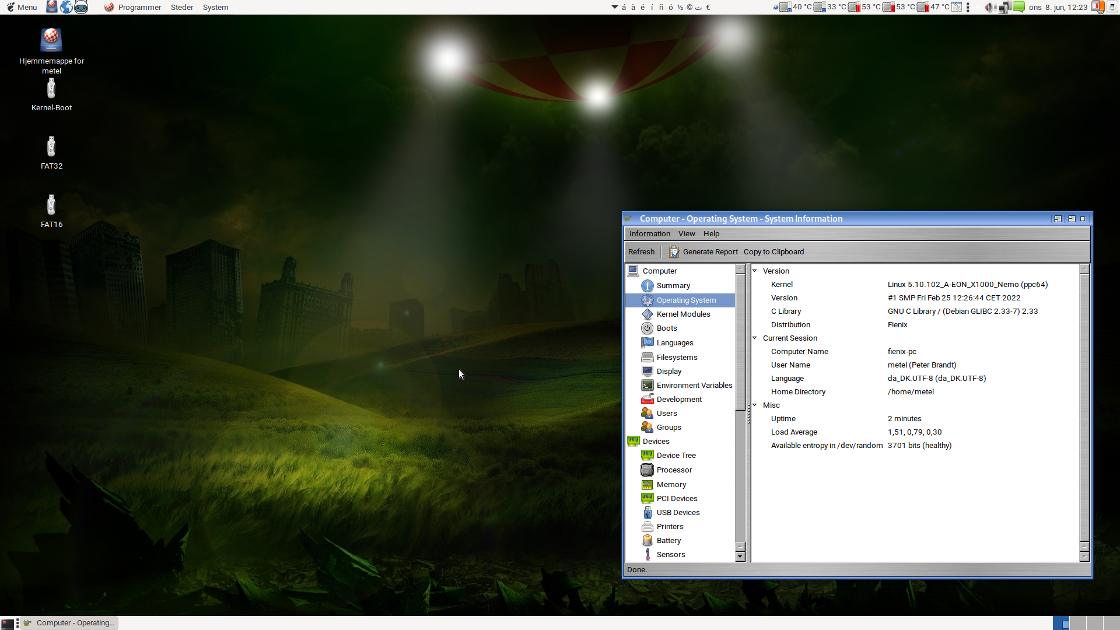Click the Refresh button

pos(641,252)
